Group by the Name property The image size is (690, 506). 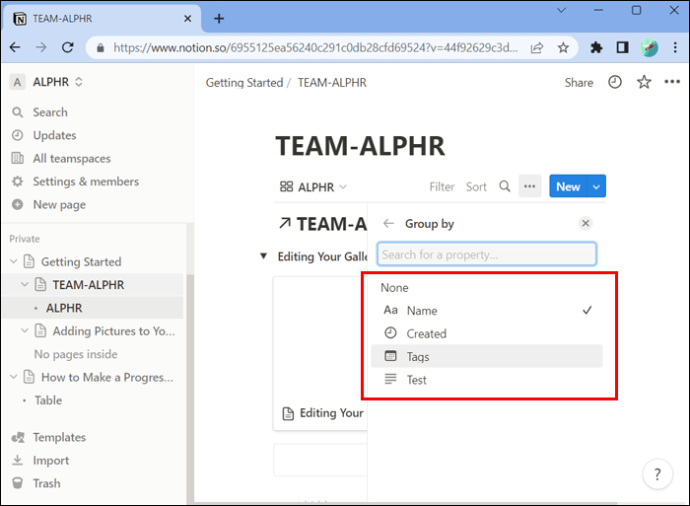[487, 311]
